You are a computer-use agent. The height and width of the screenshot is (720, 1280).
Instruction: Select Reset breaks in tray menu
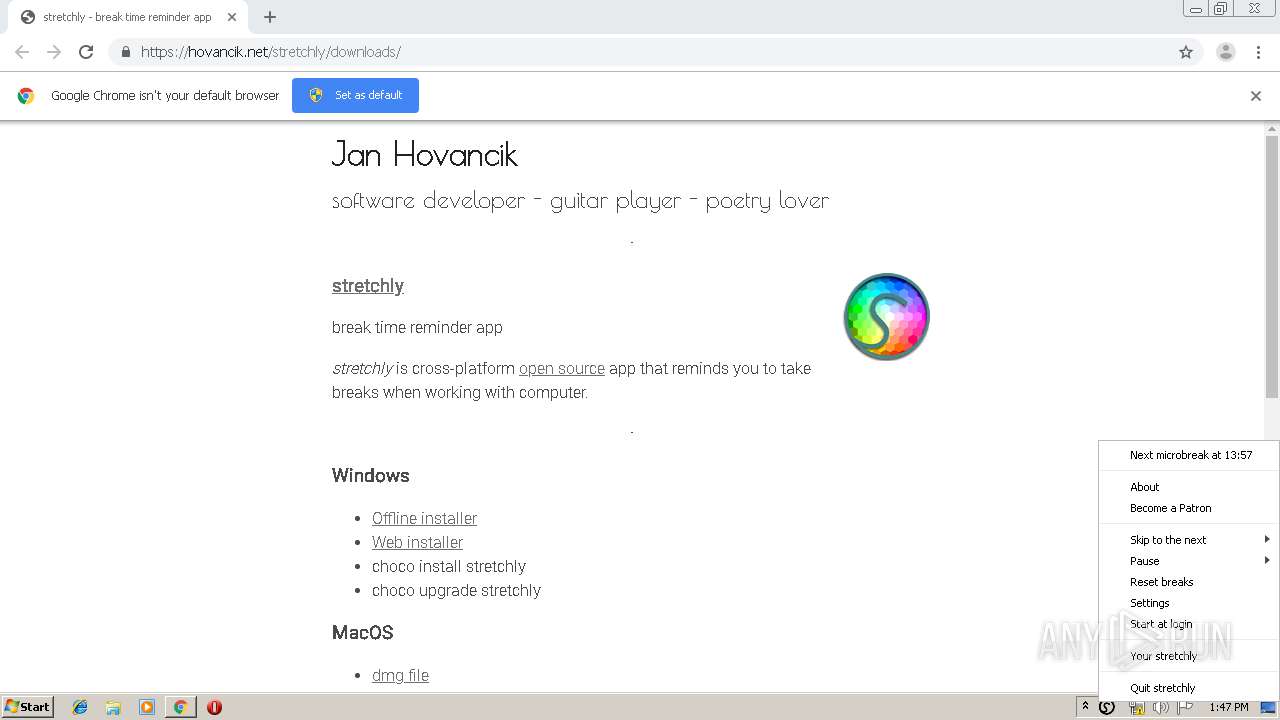pos(1189,582)
